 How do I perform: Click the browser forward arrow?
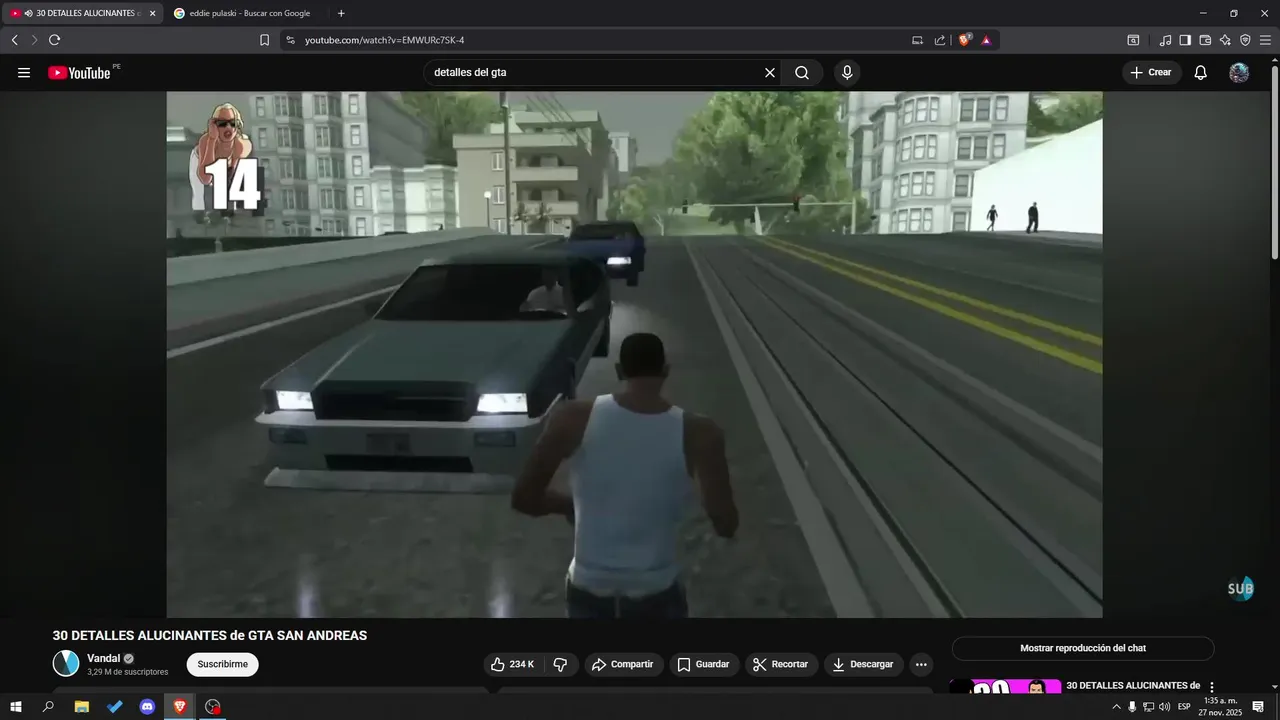(x=34, y=40)
